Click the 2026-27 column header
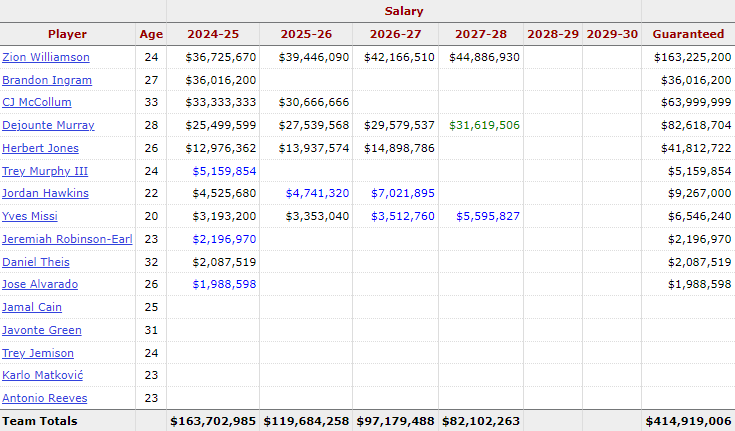The height and width of the screenshot is (431, 735). click(x=395, y=34)
